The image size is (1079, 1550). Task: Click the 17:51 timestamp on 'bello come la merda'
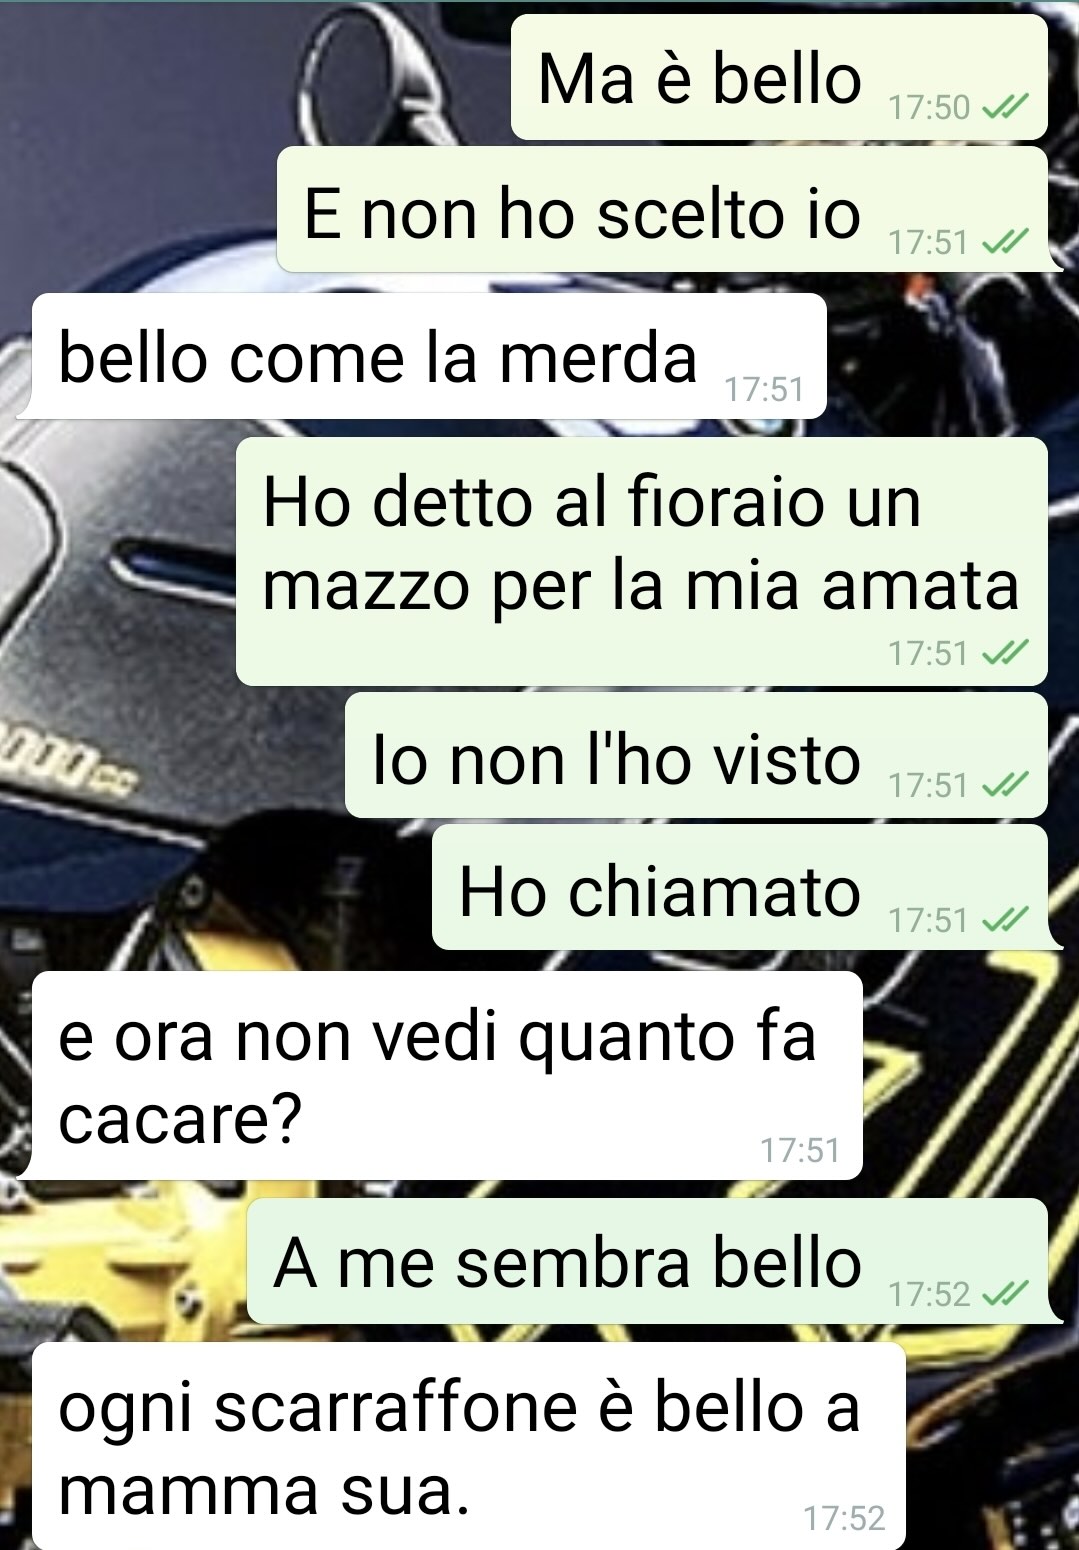764,389
